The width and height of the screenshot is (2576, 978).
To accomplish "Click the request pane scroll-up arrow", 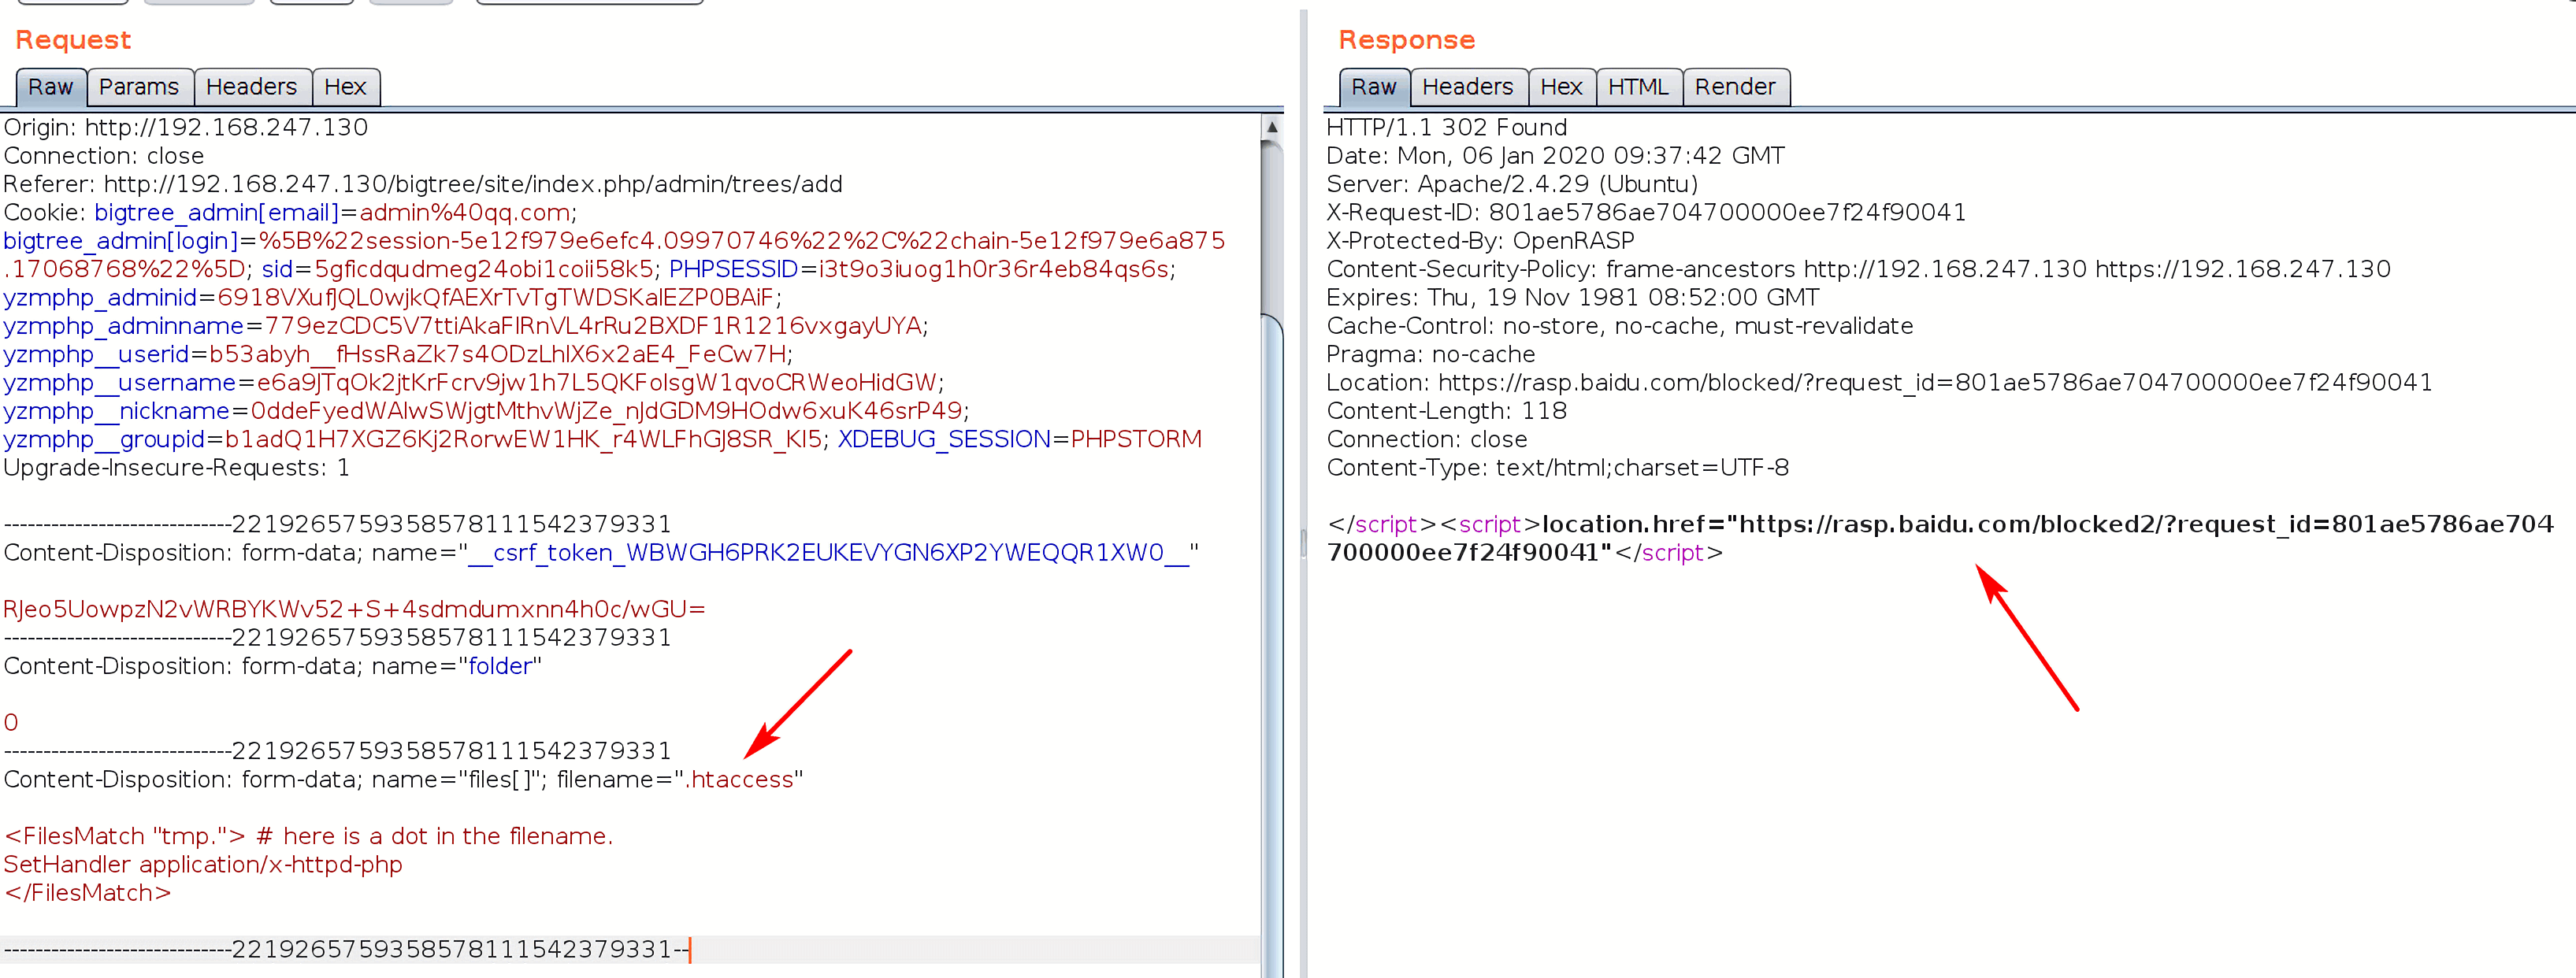I will [1272, 127].
